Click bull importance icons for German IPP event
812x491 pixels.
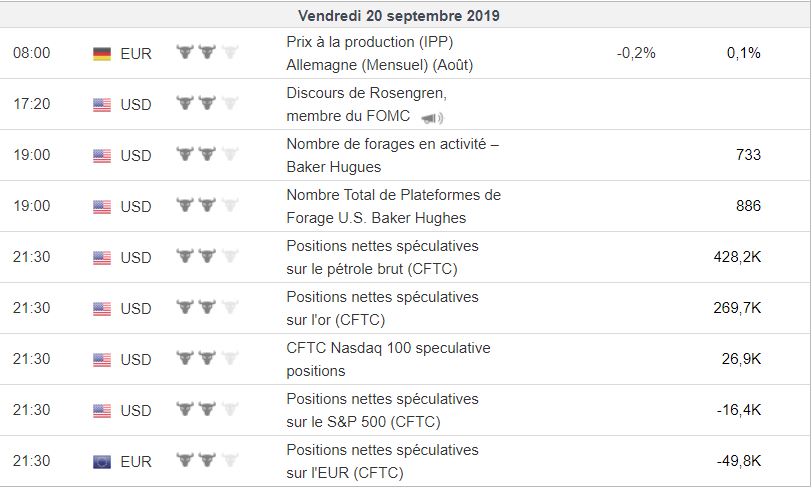[208, 53]
